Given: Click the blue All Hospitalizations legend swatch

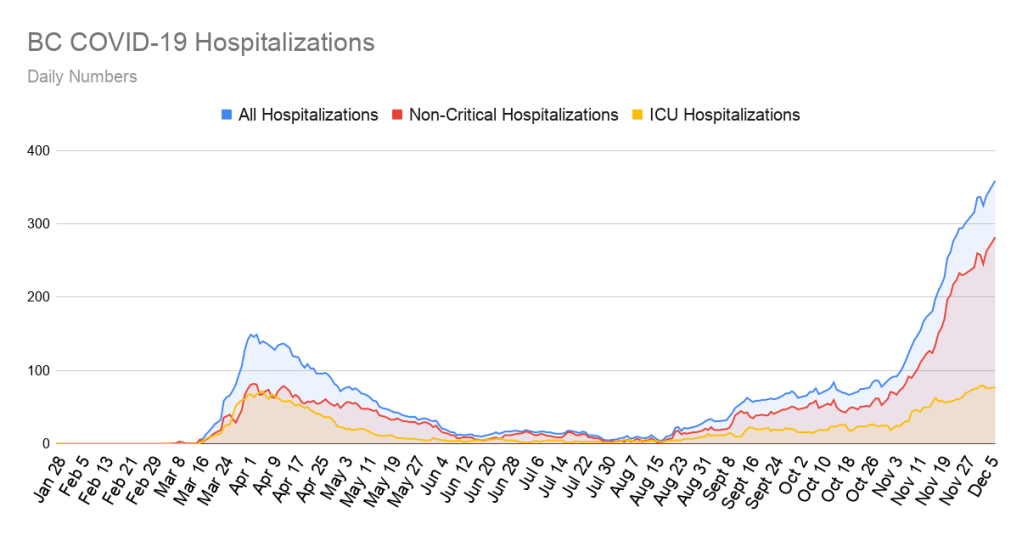Looking at the screenshot, I should pos(226,115).
